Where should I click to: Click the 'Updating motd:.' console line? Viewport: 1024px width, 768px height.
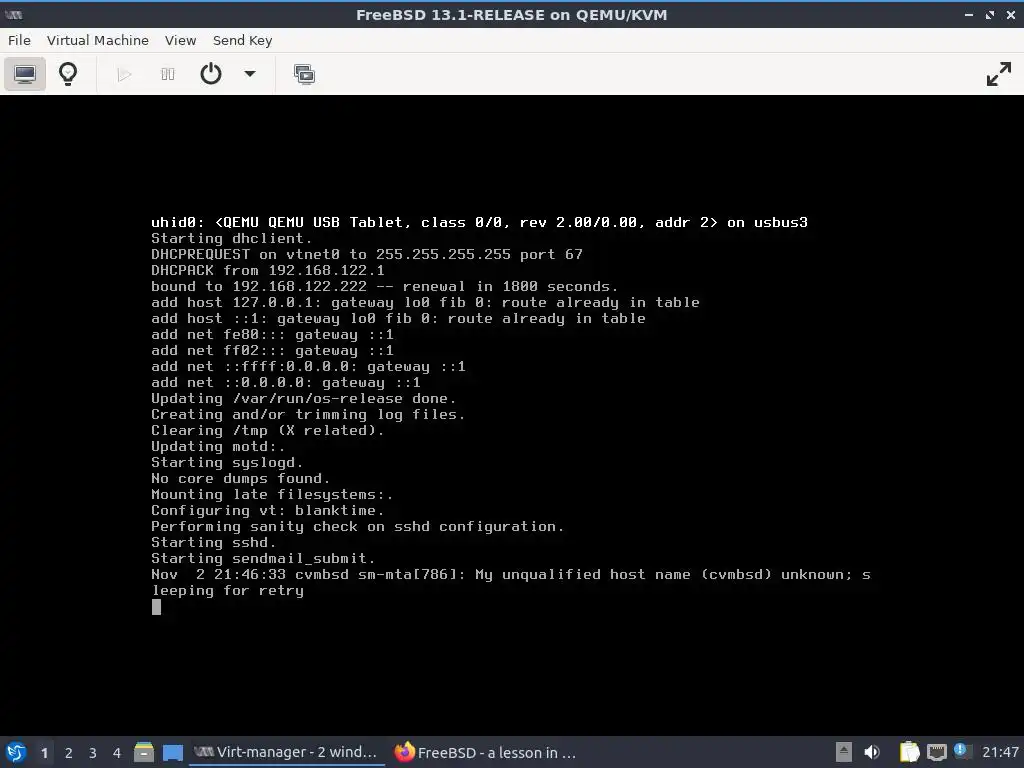(x=218, y=447)
